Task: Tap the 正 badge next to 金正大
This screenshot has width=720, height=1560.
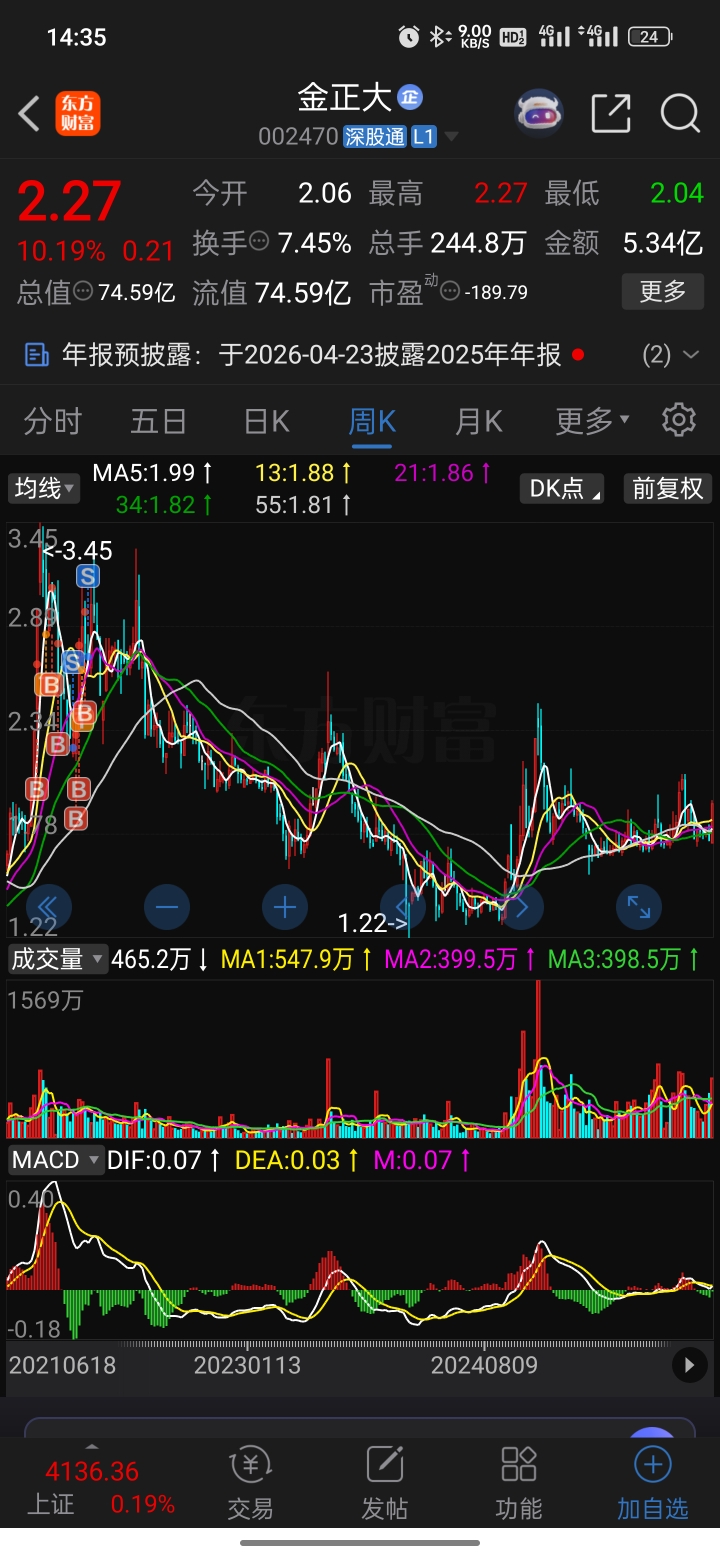Action: [410, 97]
